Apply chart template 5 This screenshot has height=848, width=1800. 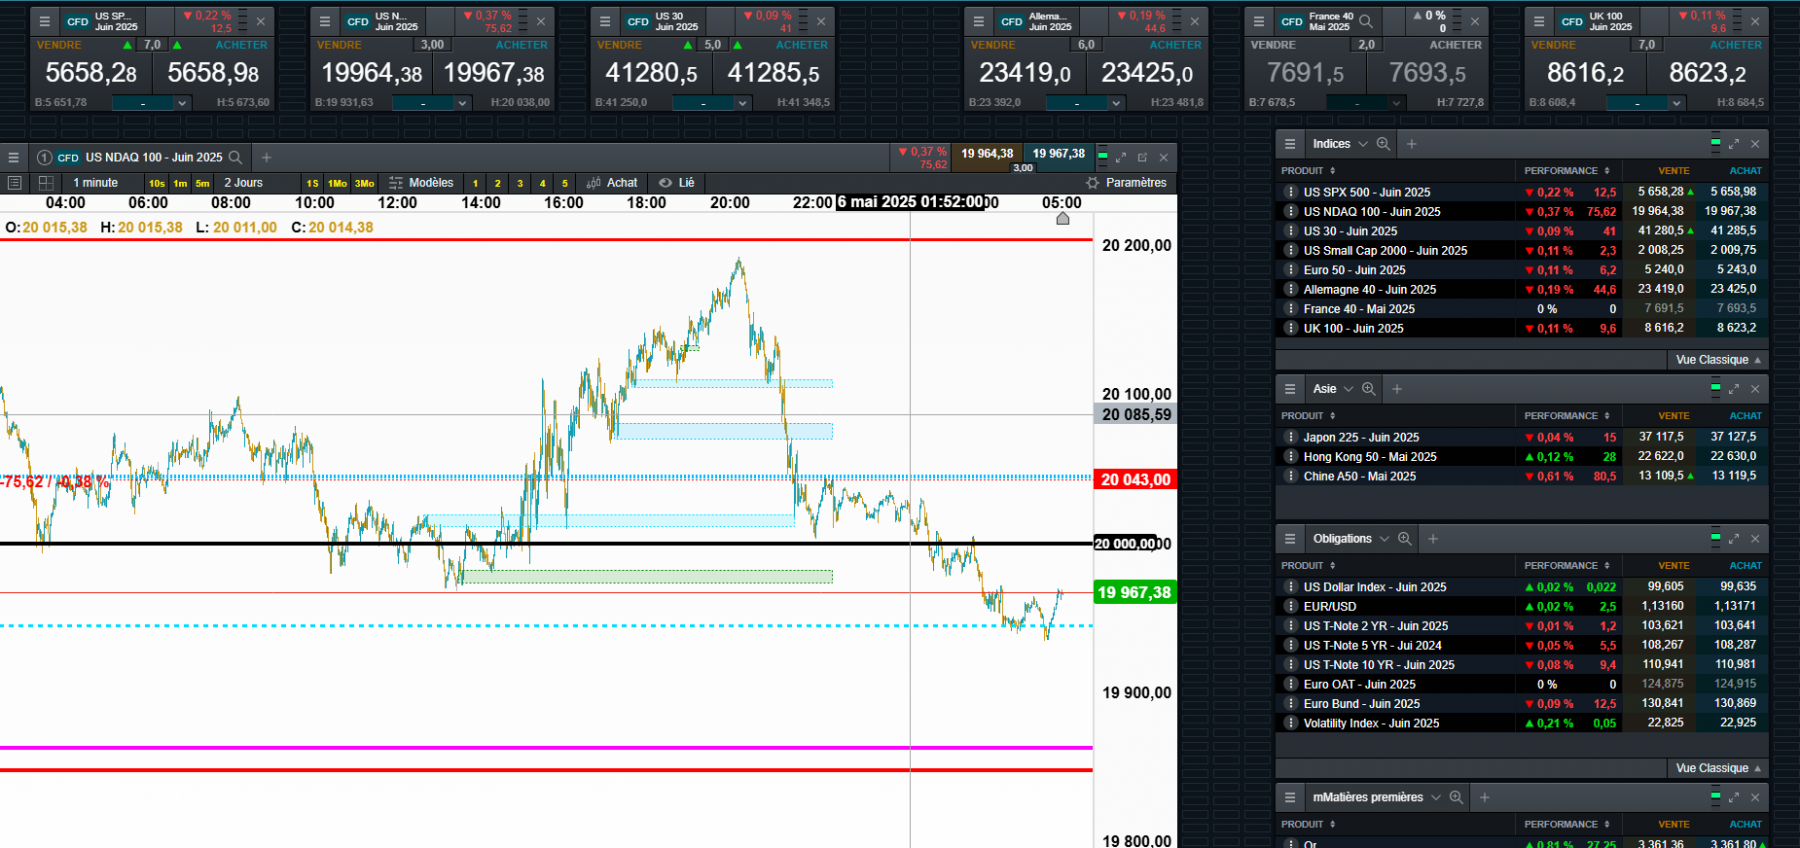565,183
